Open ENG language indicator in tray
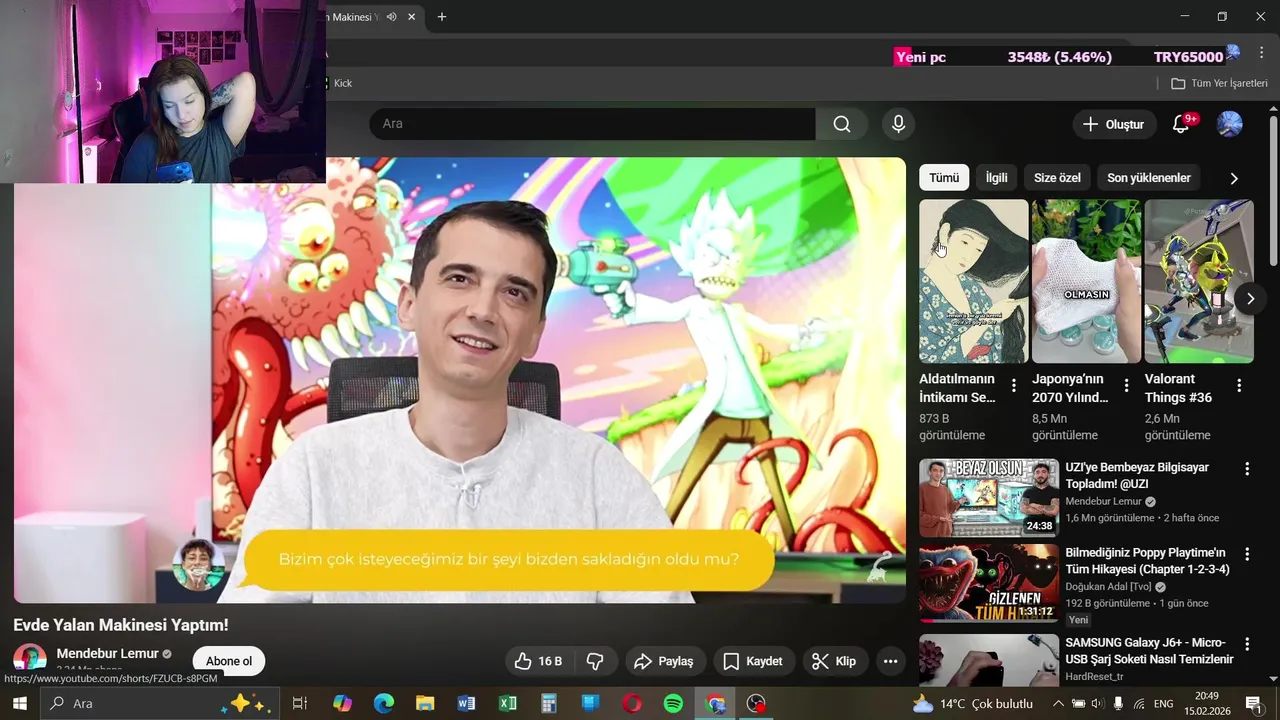 click(1163, 703)
